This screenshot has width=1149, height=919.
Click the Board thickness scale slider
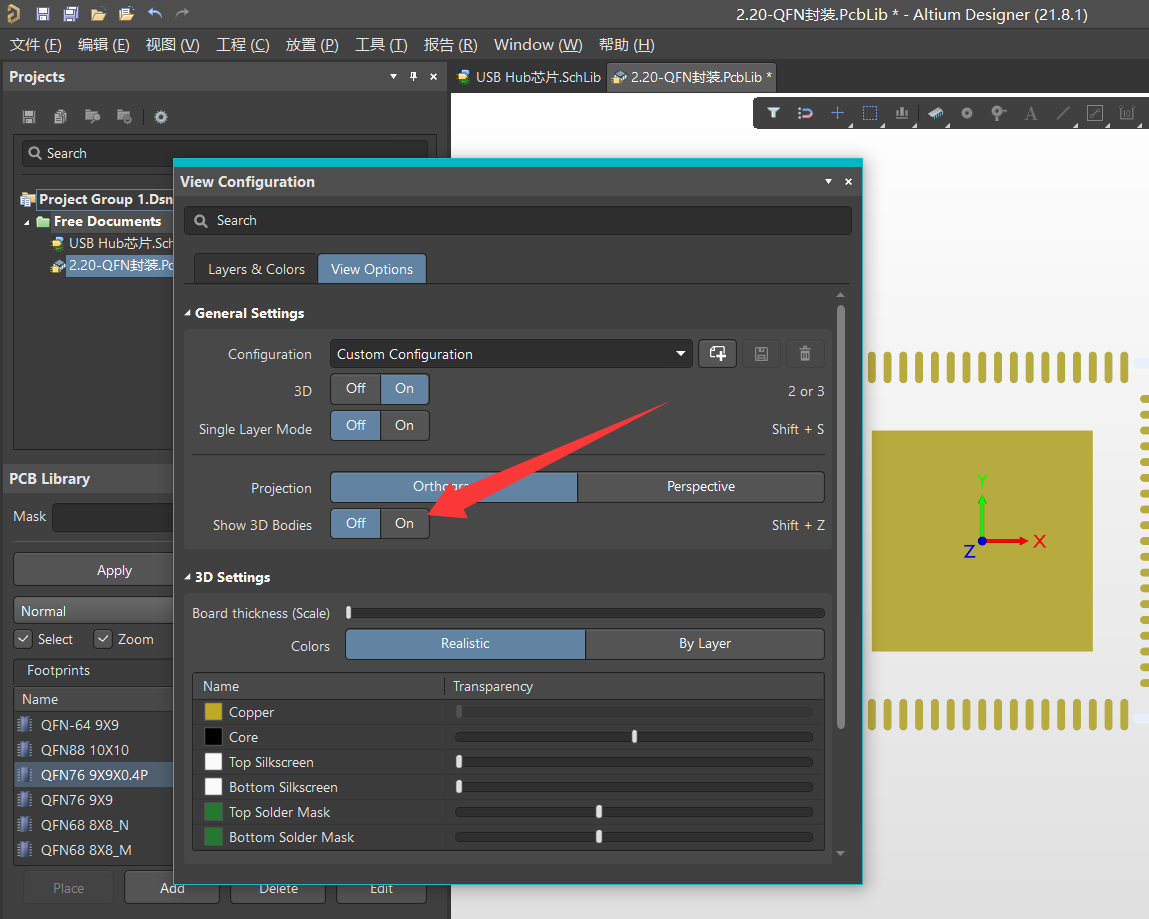585,613
